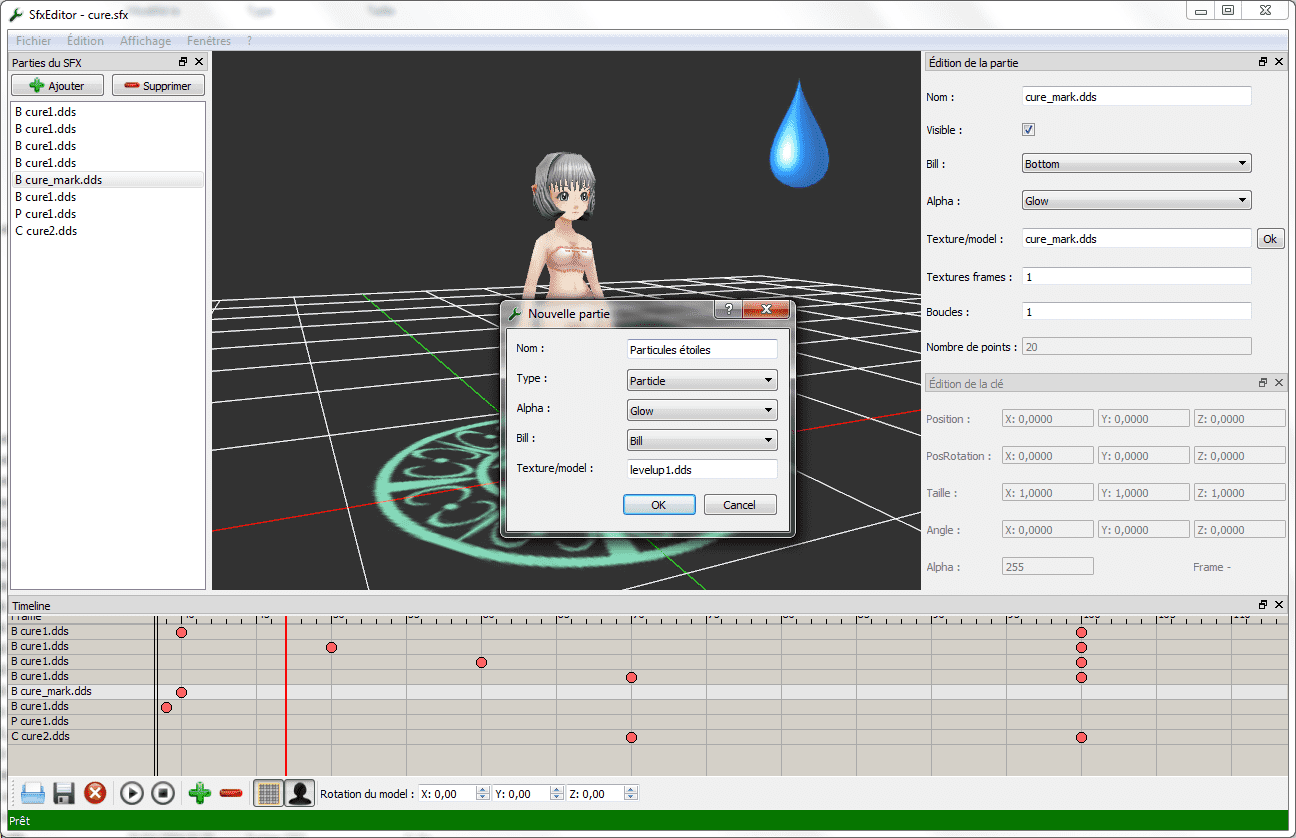Float the Parties du SFX panel

point(183,62)
